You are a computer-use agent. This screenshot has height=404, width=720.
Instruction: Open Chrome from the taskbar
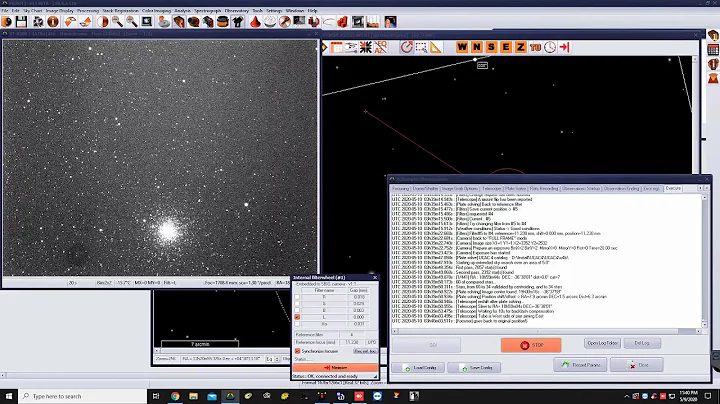click(175, 396)
